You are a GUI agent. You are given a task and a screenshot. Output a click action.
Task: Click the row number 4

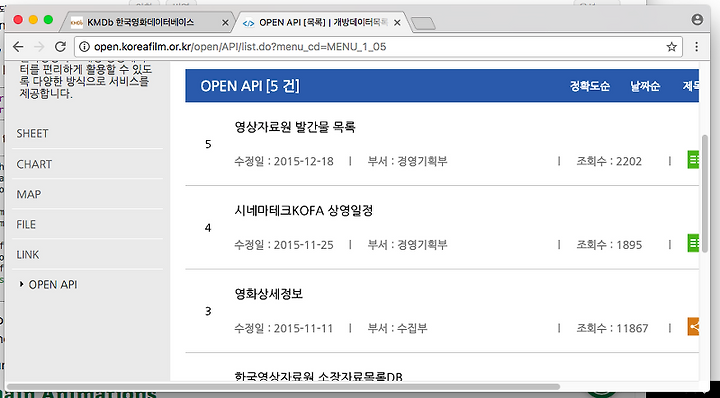point(208,228)
